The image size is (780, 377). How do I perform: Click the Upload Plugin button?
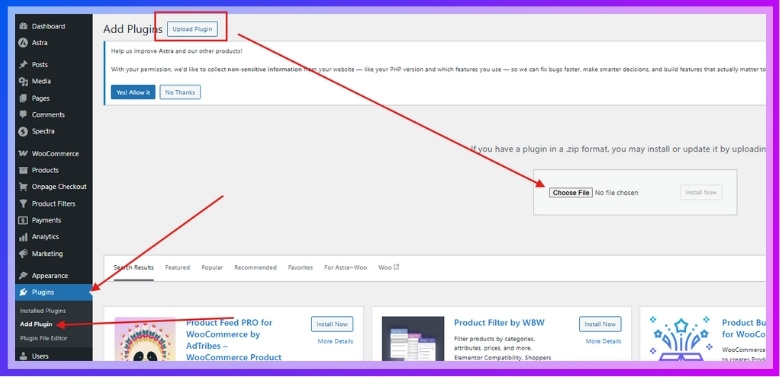click(x=192, y=29)
